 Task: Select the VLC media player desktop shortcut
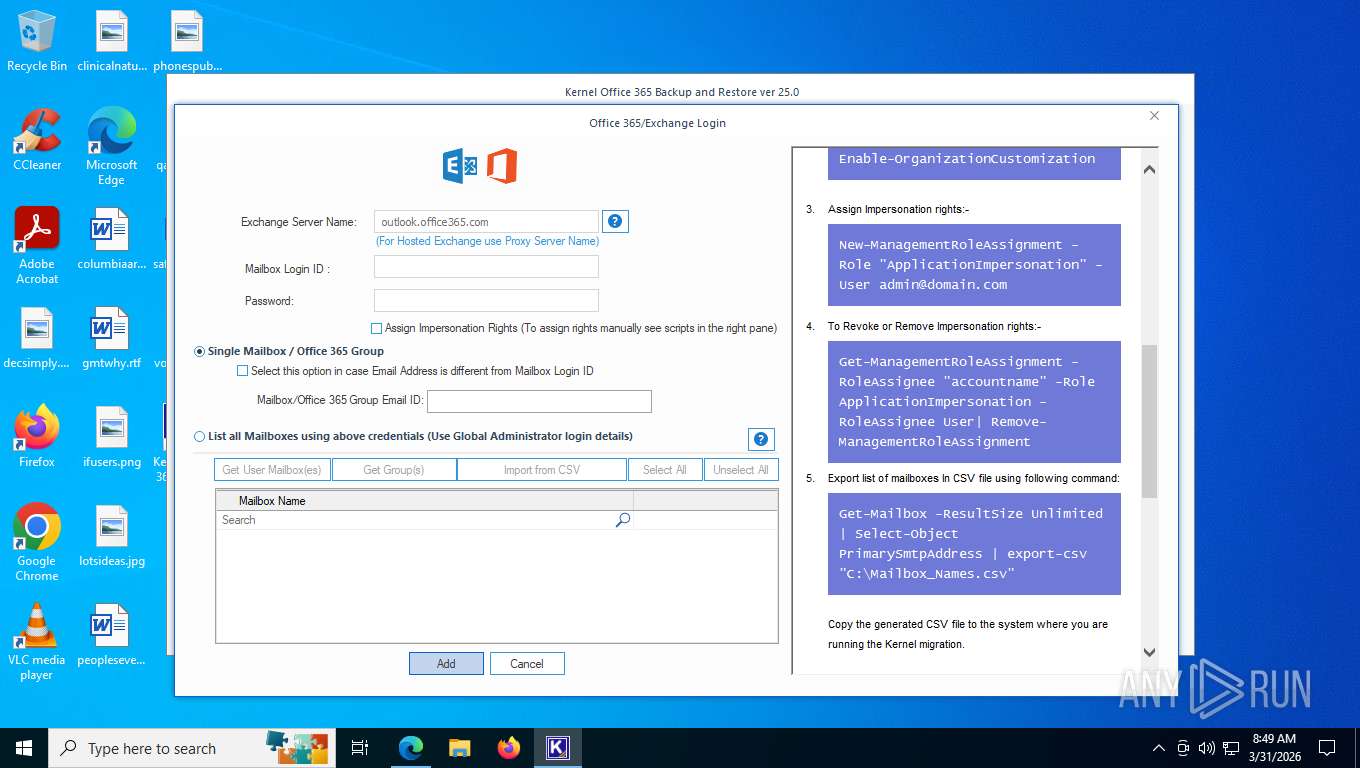pos(37,641)
